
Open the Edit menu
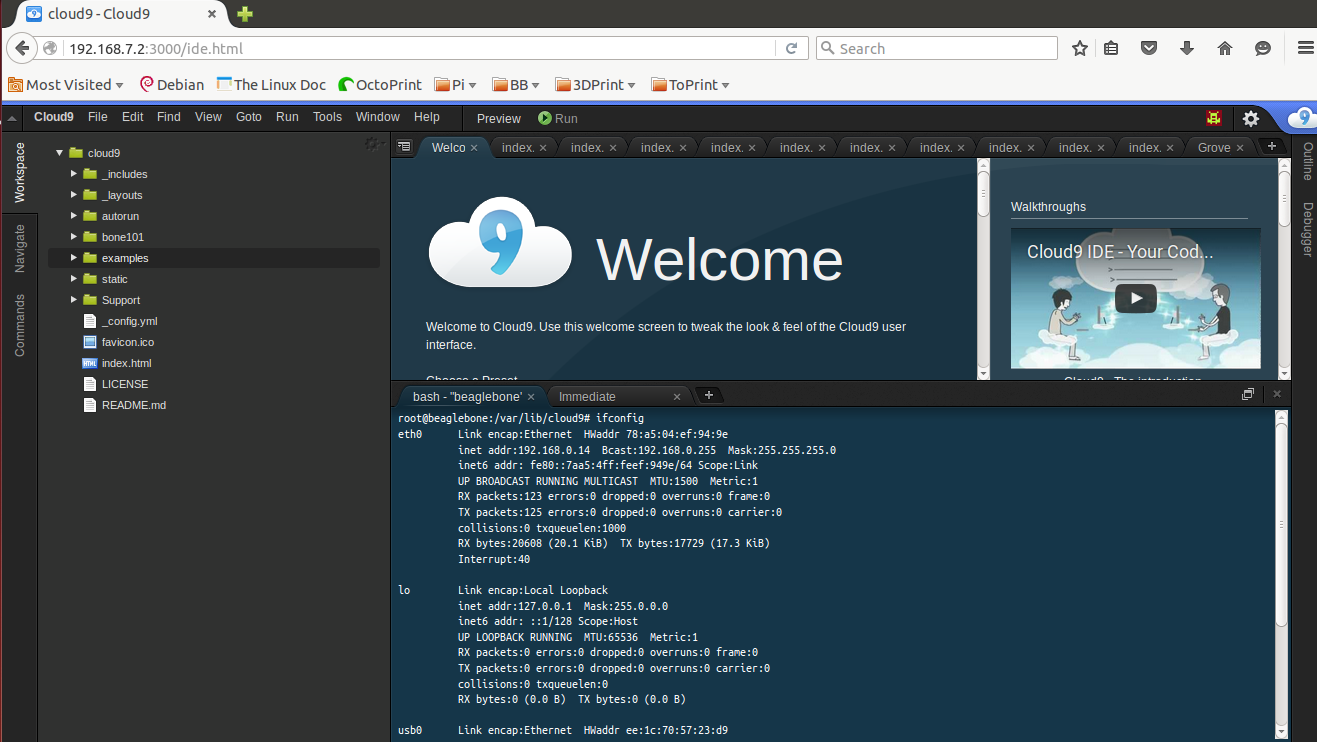[133, 117]
